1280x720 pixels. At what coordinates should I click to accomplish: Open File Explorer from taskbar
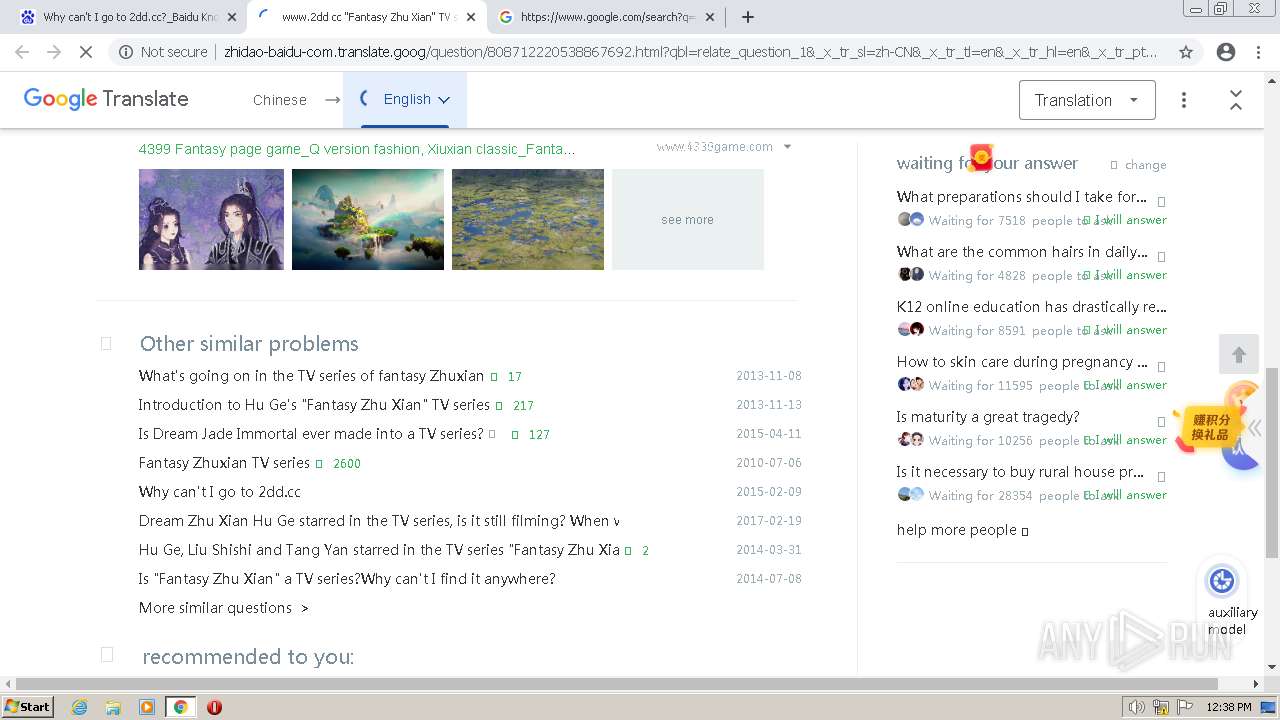113,707
